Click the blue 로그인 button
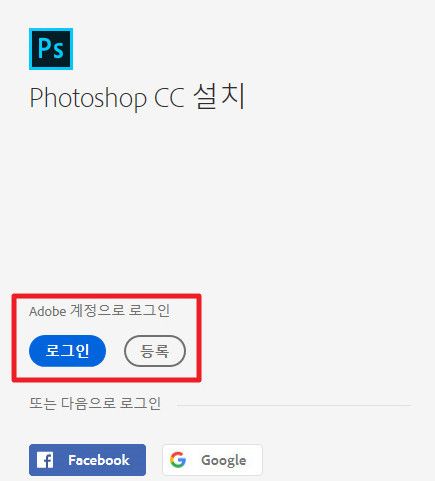The height and width of the screenshot is (481, 435). point(67,351)
